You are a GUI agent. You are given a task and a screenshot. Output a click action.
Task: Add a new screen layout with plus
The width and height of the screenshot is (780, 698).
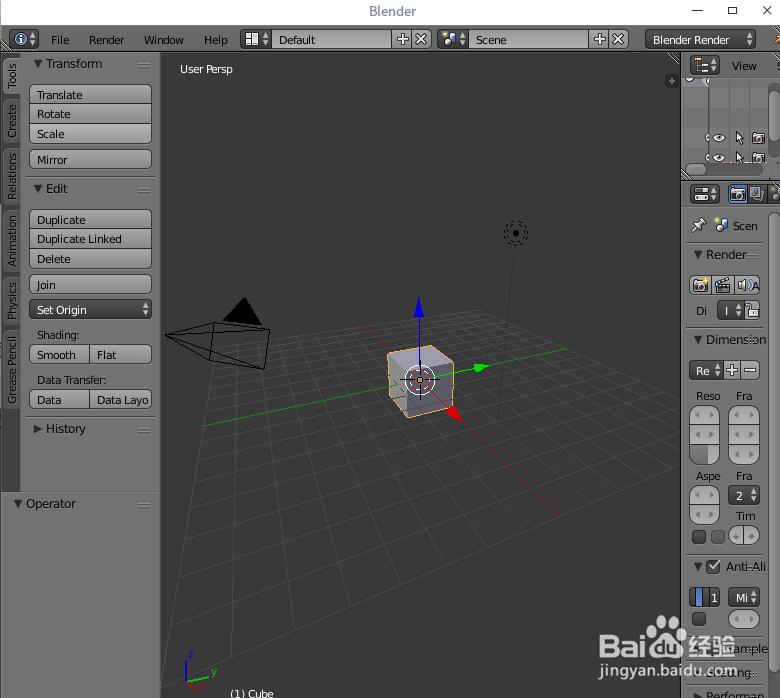pos(402,39)
